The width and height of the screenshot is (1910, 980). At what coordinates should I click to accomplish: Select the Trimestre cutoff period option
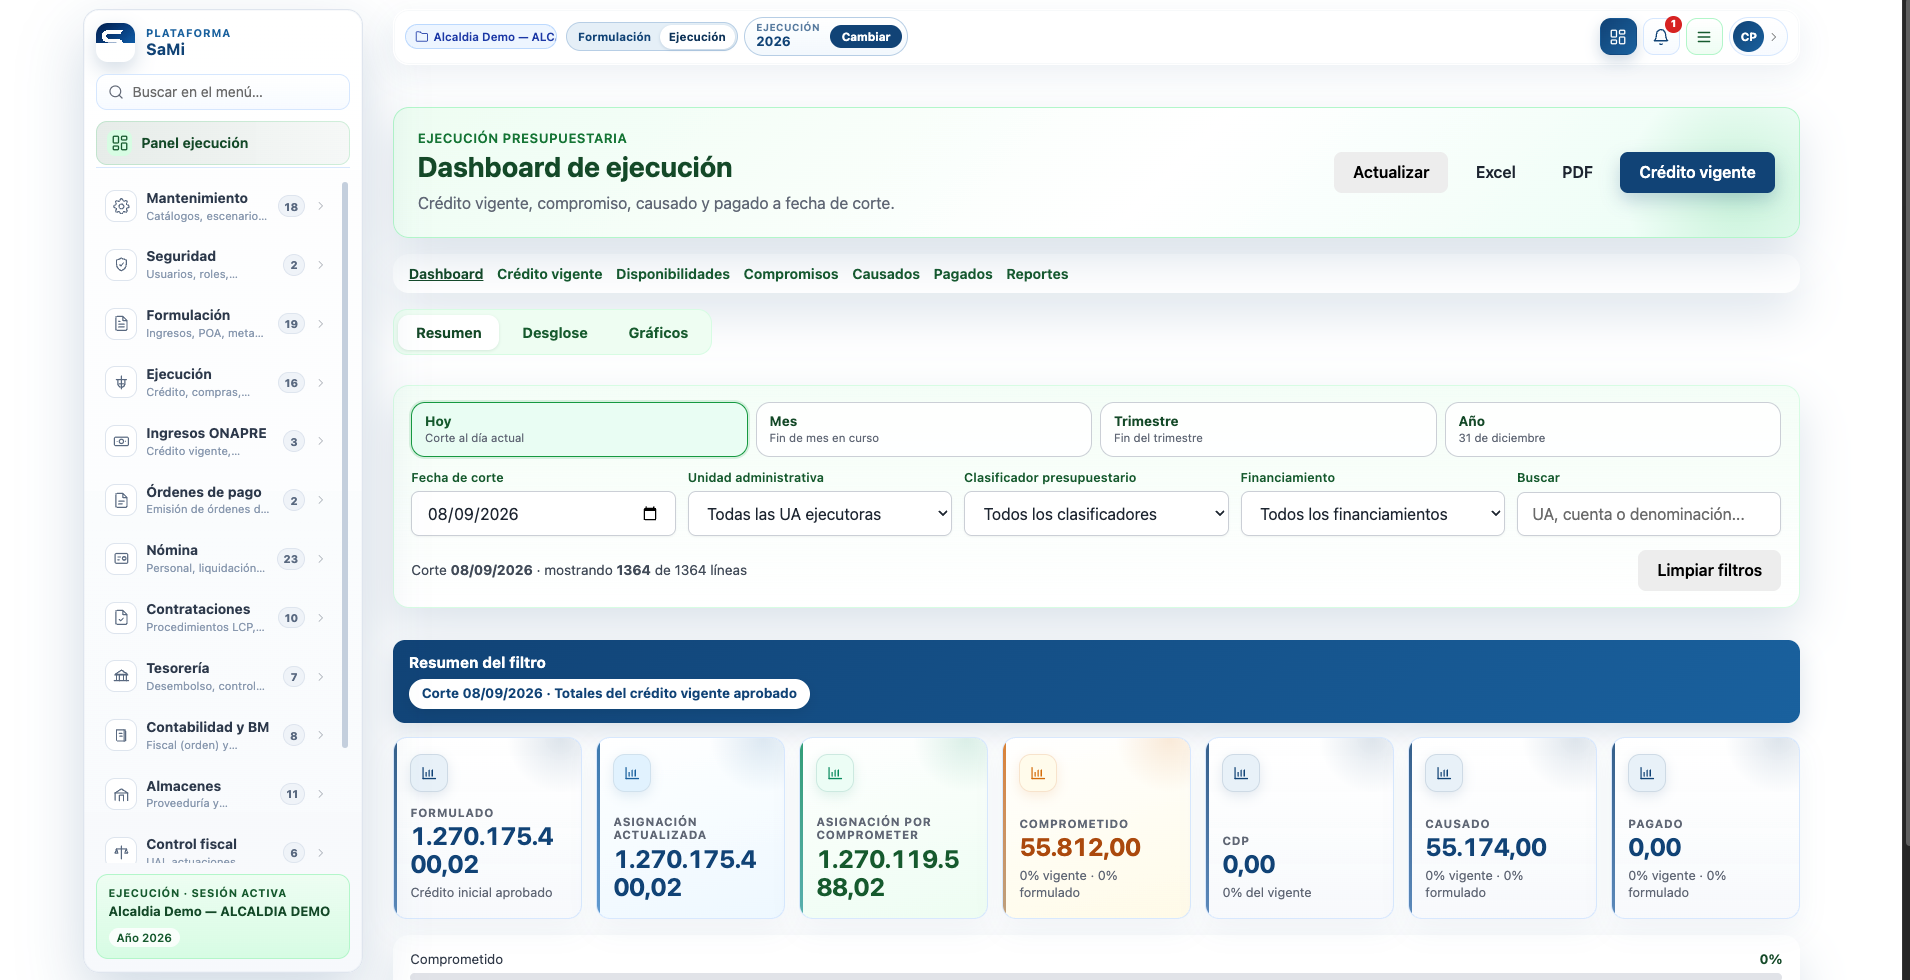coord(1268,429)
